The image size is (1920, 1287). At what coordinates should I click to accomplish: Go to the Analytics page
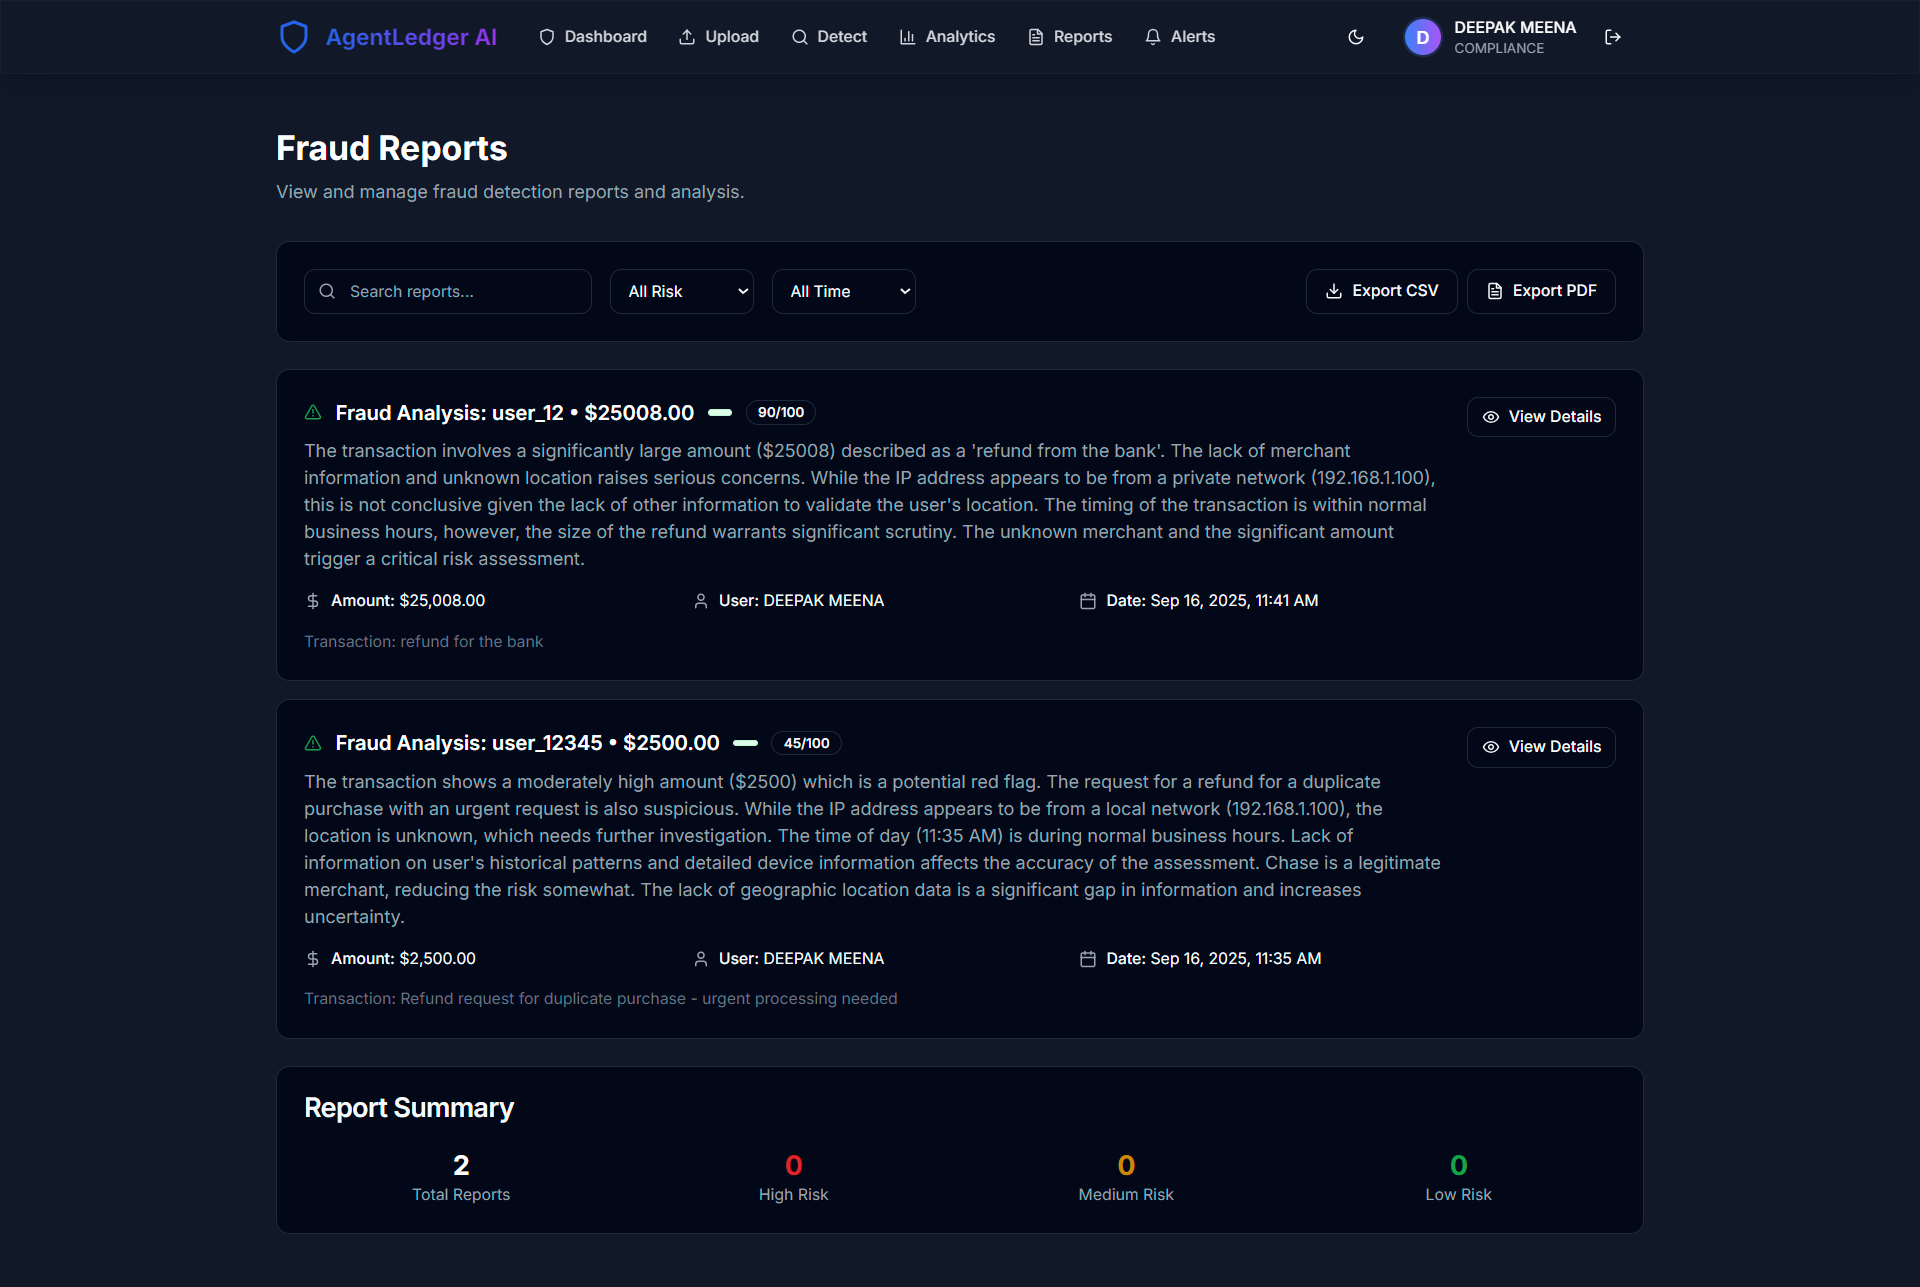click(x=947, y=37)
